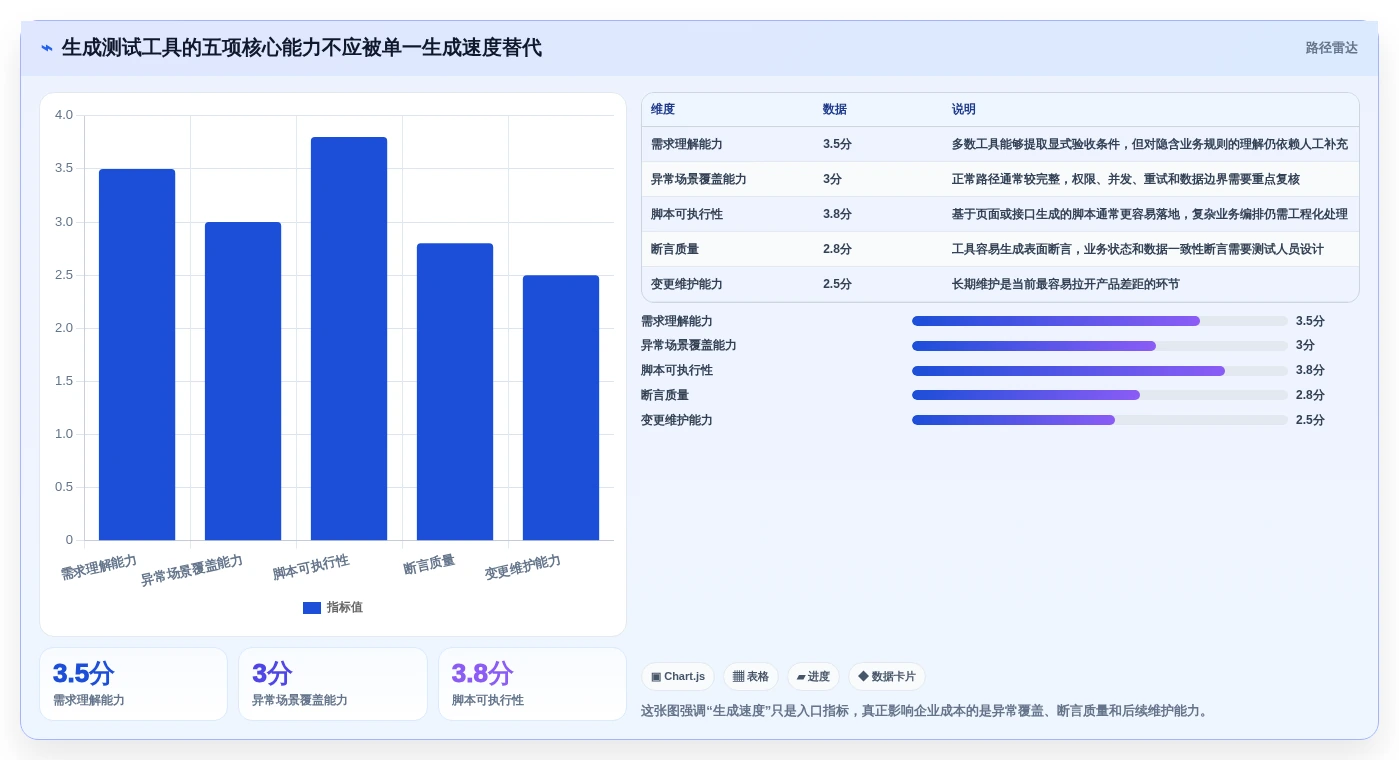Toggle the 指标值 legend swatch
1399x760 pixels.
click(x=312, y=608)
